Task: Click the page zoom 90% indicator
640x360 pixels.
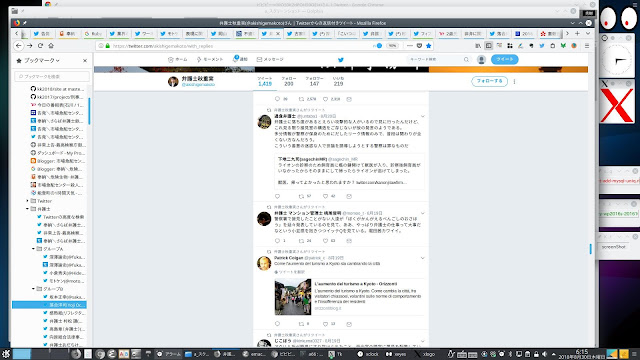Action: tap(392, 46)
